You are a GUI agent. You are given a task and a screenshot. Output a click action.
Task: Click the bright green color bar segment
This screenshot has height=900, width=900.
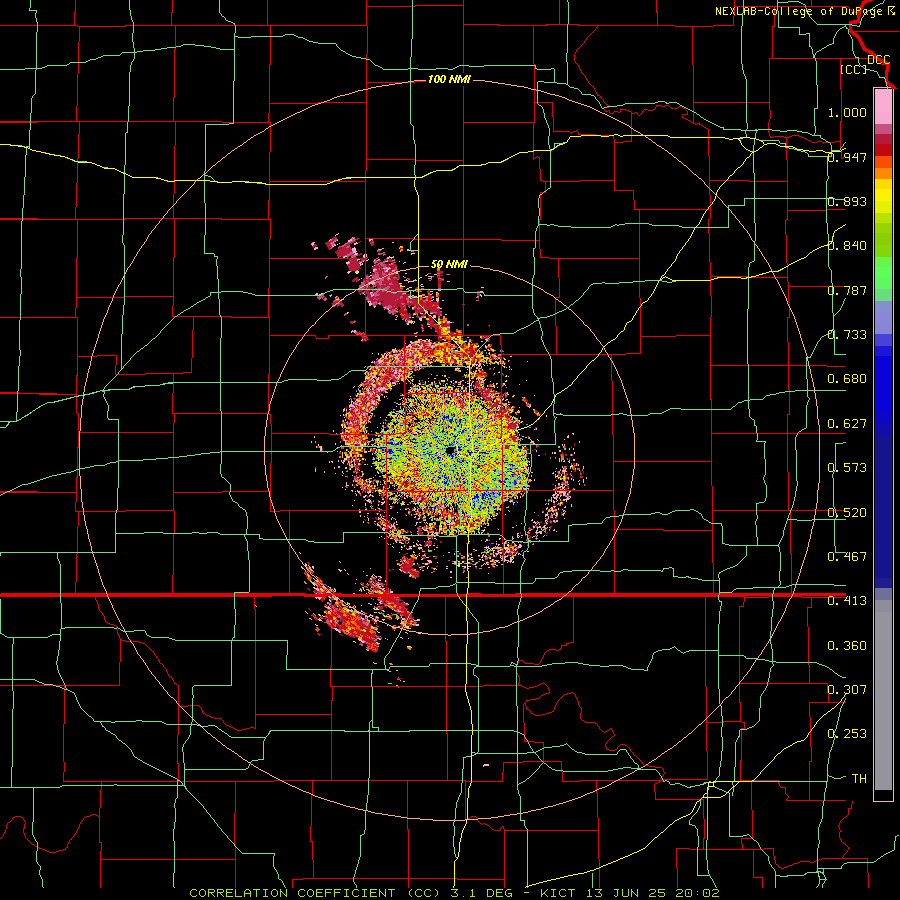pos(883,273)
